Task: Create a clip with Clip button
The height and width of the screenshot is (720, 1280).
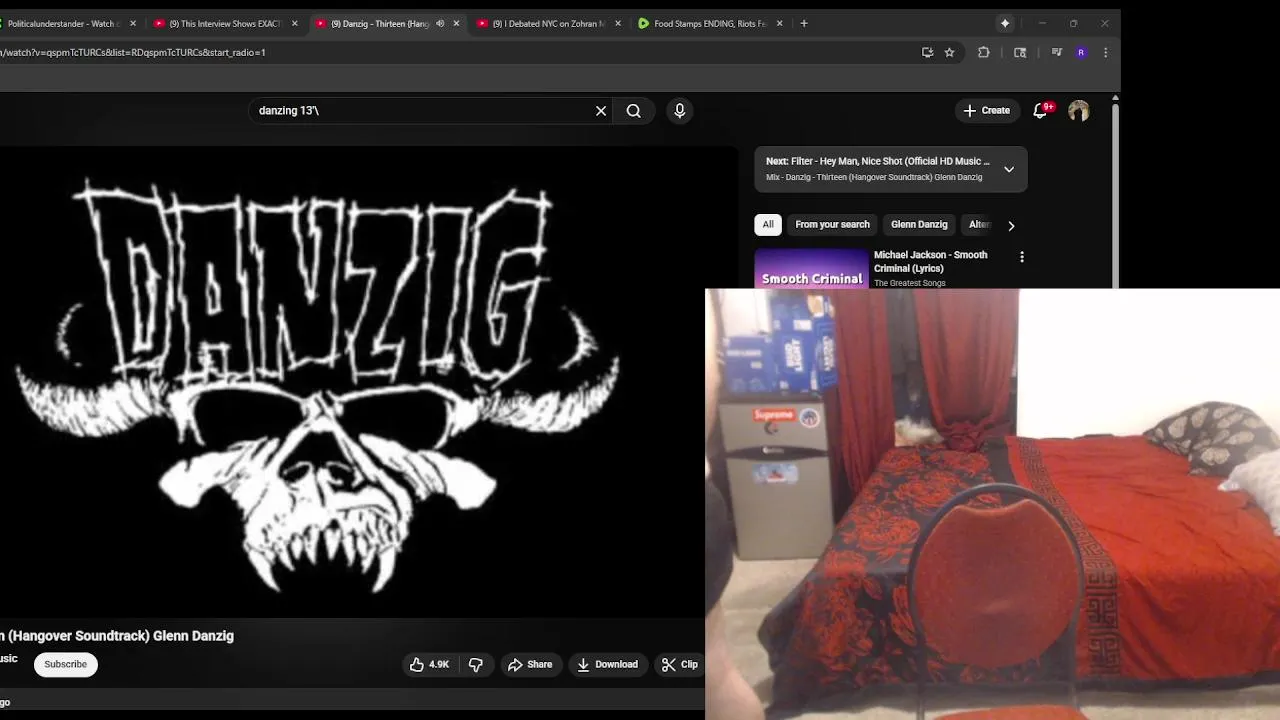Action: pyautogui.click(x=680, y=664)
